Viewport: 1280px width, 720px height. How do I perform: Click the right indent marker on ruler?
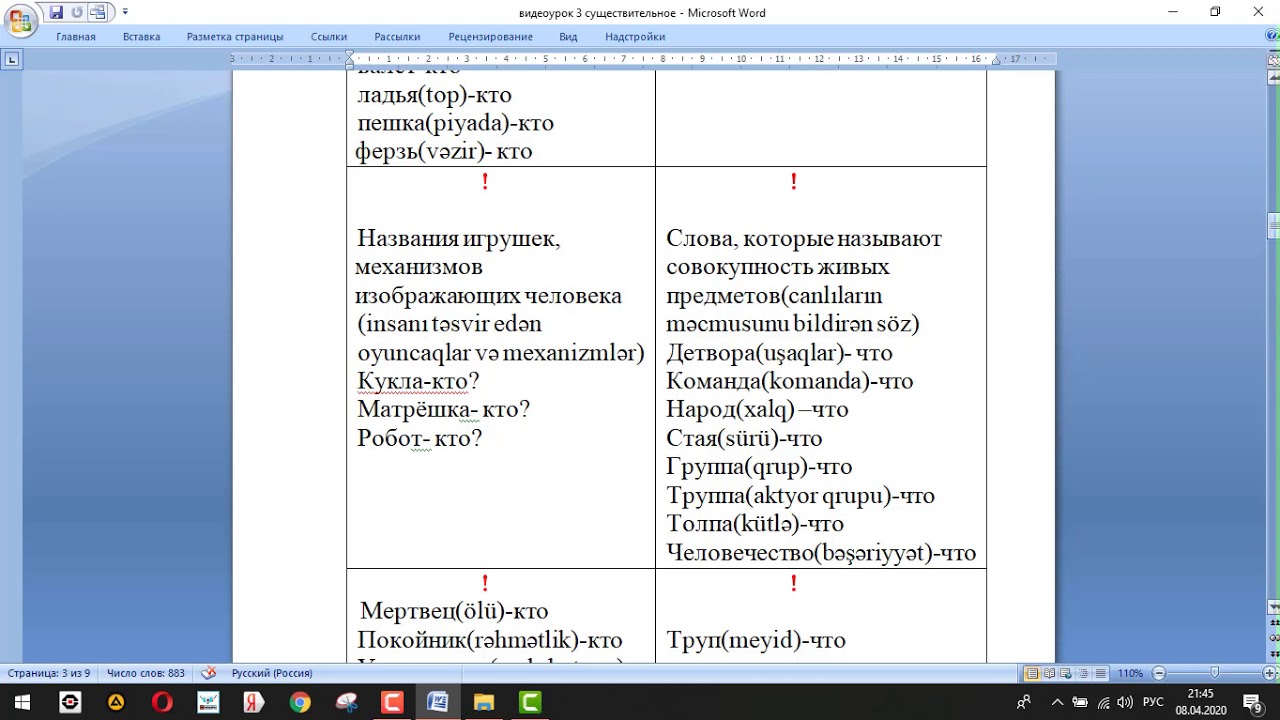pos(994,63)
